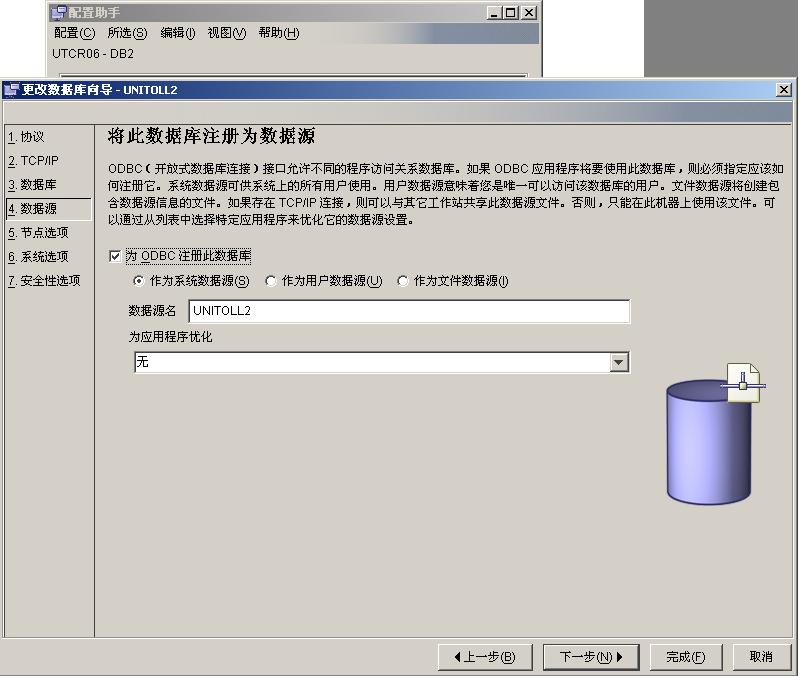Go to wizard step 1. 协议
This screenshot has height=676, width=800.
point(26,137)
